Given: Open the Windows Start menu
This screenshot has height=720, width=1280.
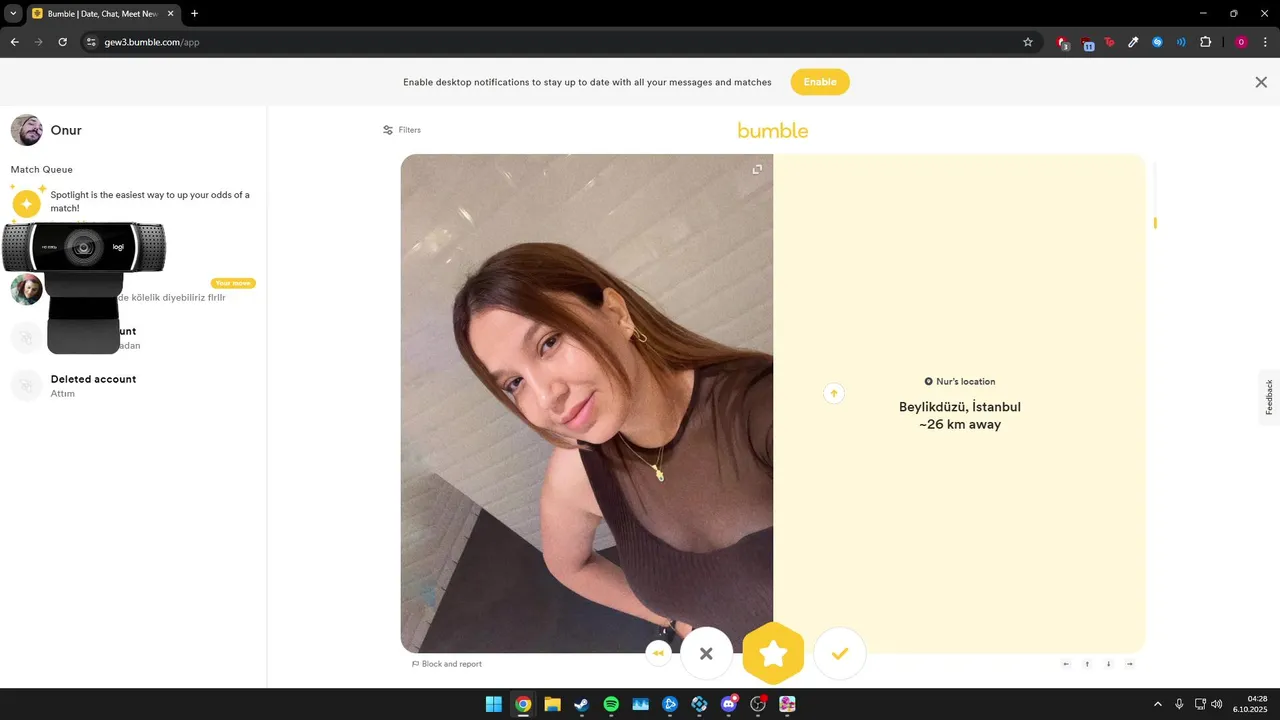Looking at the screenshot, I should [x=494, y=704].
